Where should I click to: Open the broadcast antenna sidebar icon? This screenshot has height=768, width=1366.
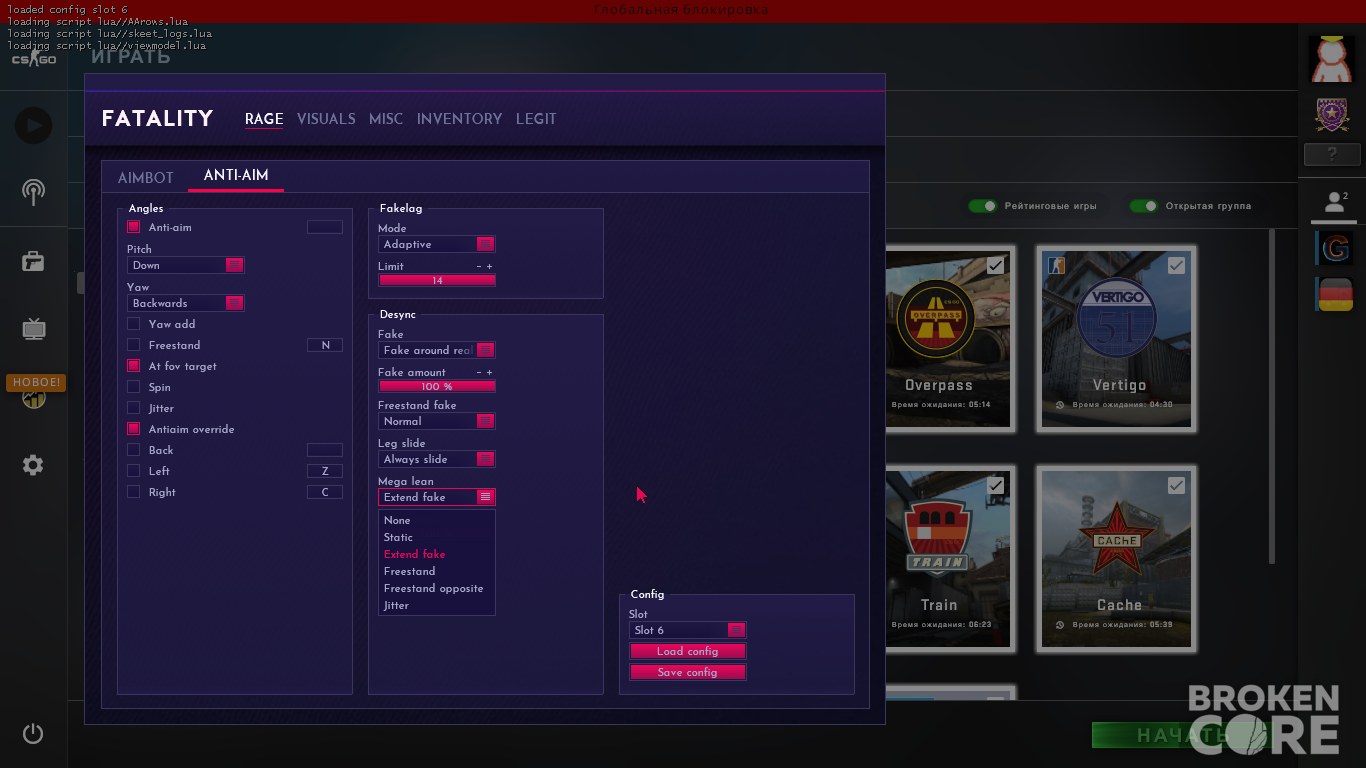pos(33,192)
